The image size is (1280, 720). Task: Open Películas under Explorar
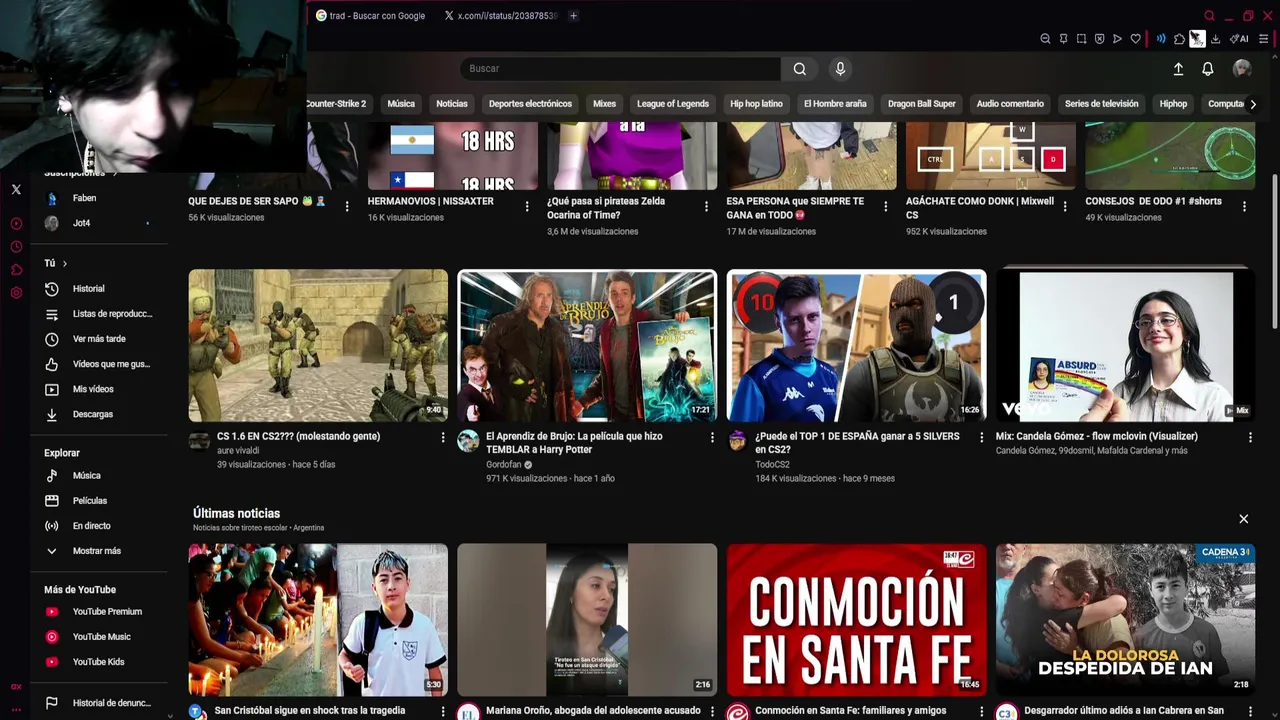pyautogui.click(x=100, y=501)
